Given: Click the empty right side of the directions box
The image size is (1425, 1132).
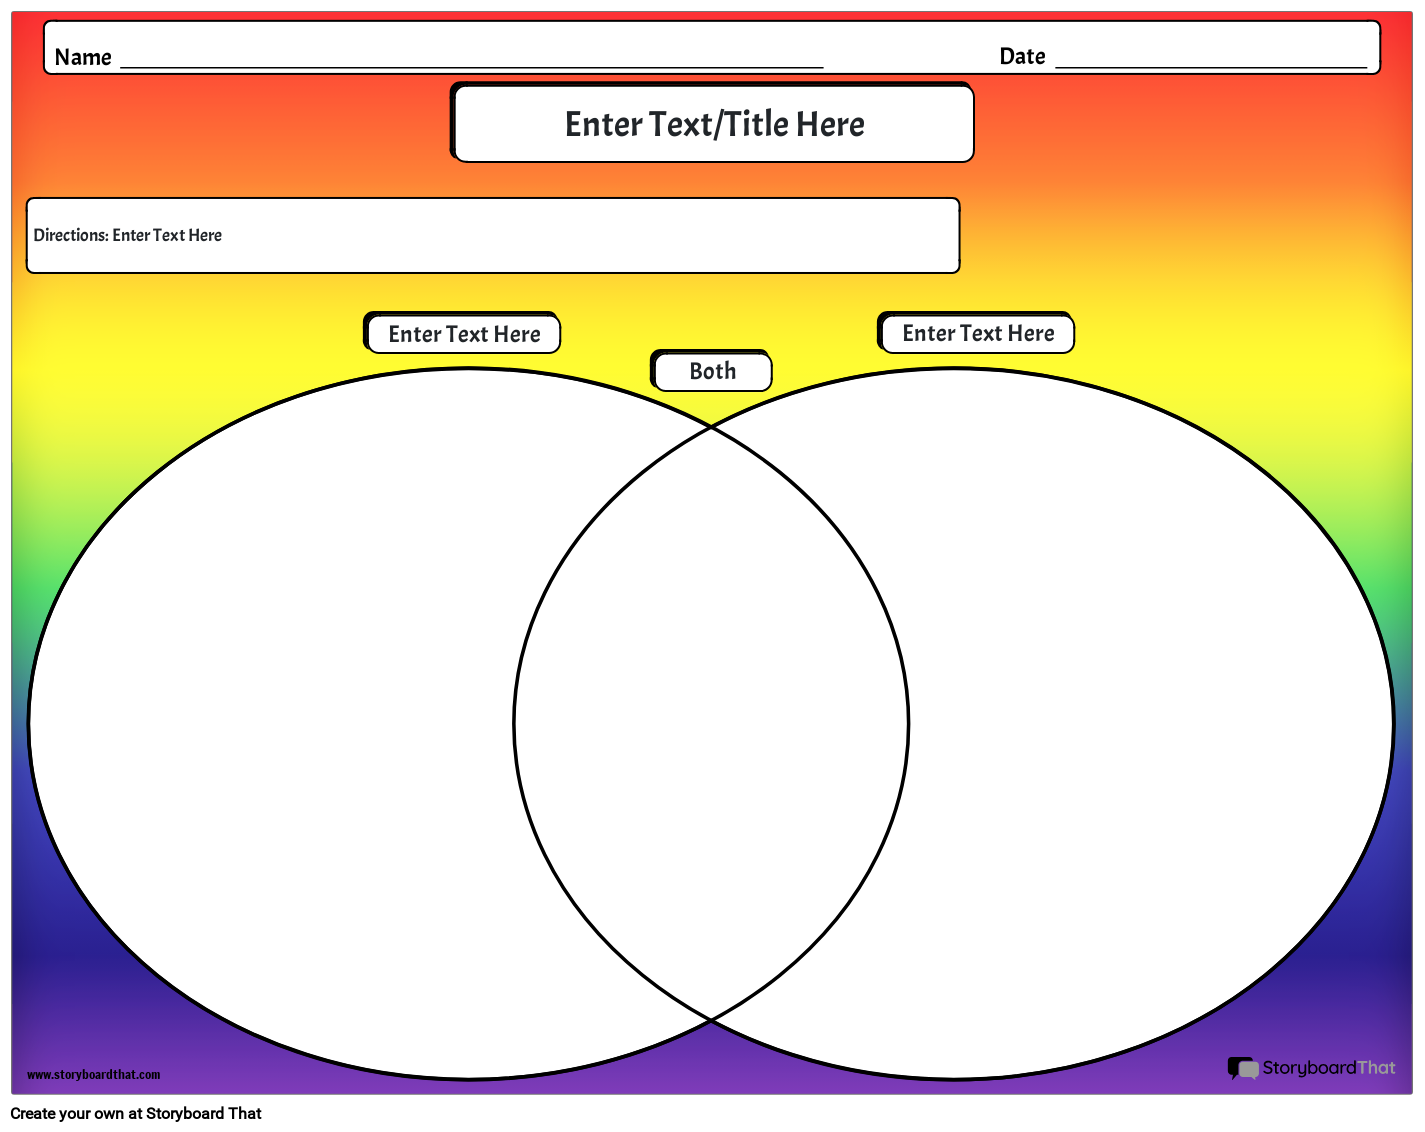Looking at the screenshot, I should click(700, 236).
